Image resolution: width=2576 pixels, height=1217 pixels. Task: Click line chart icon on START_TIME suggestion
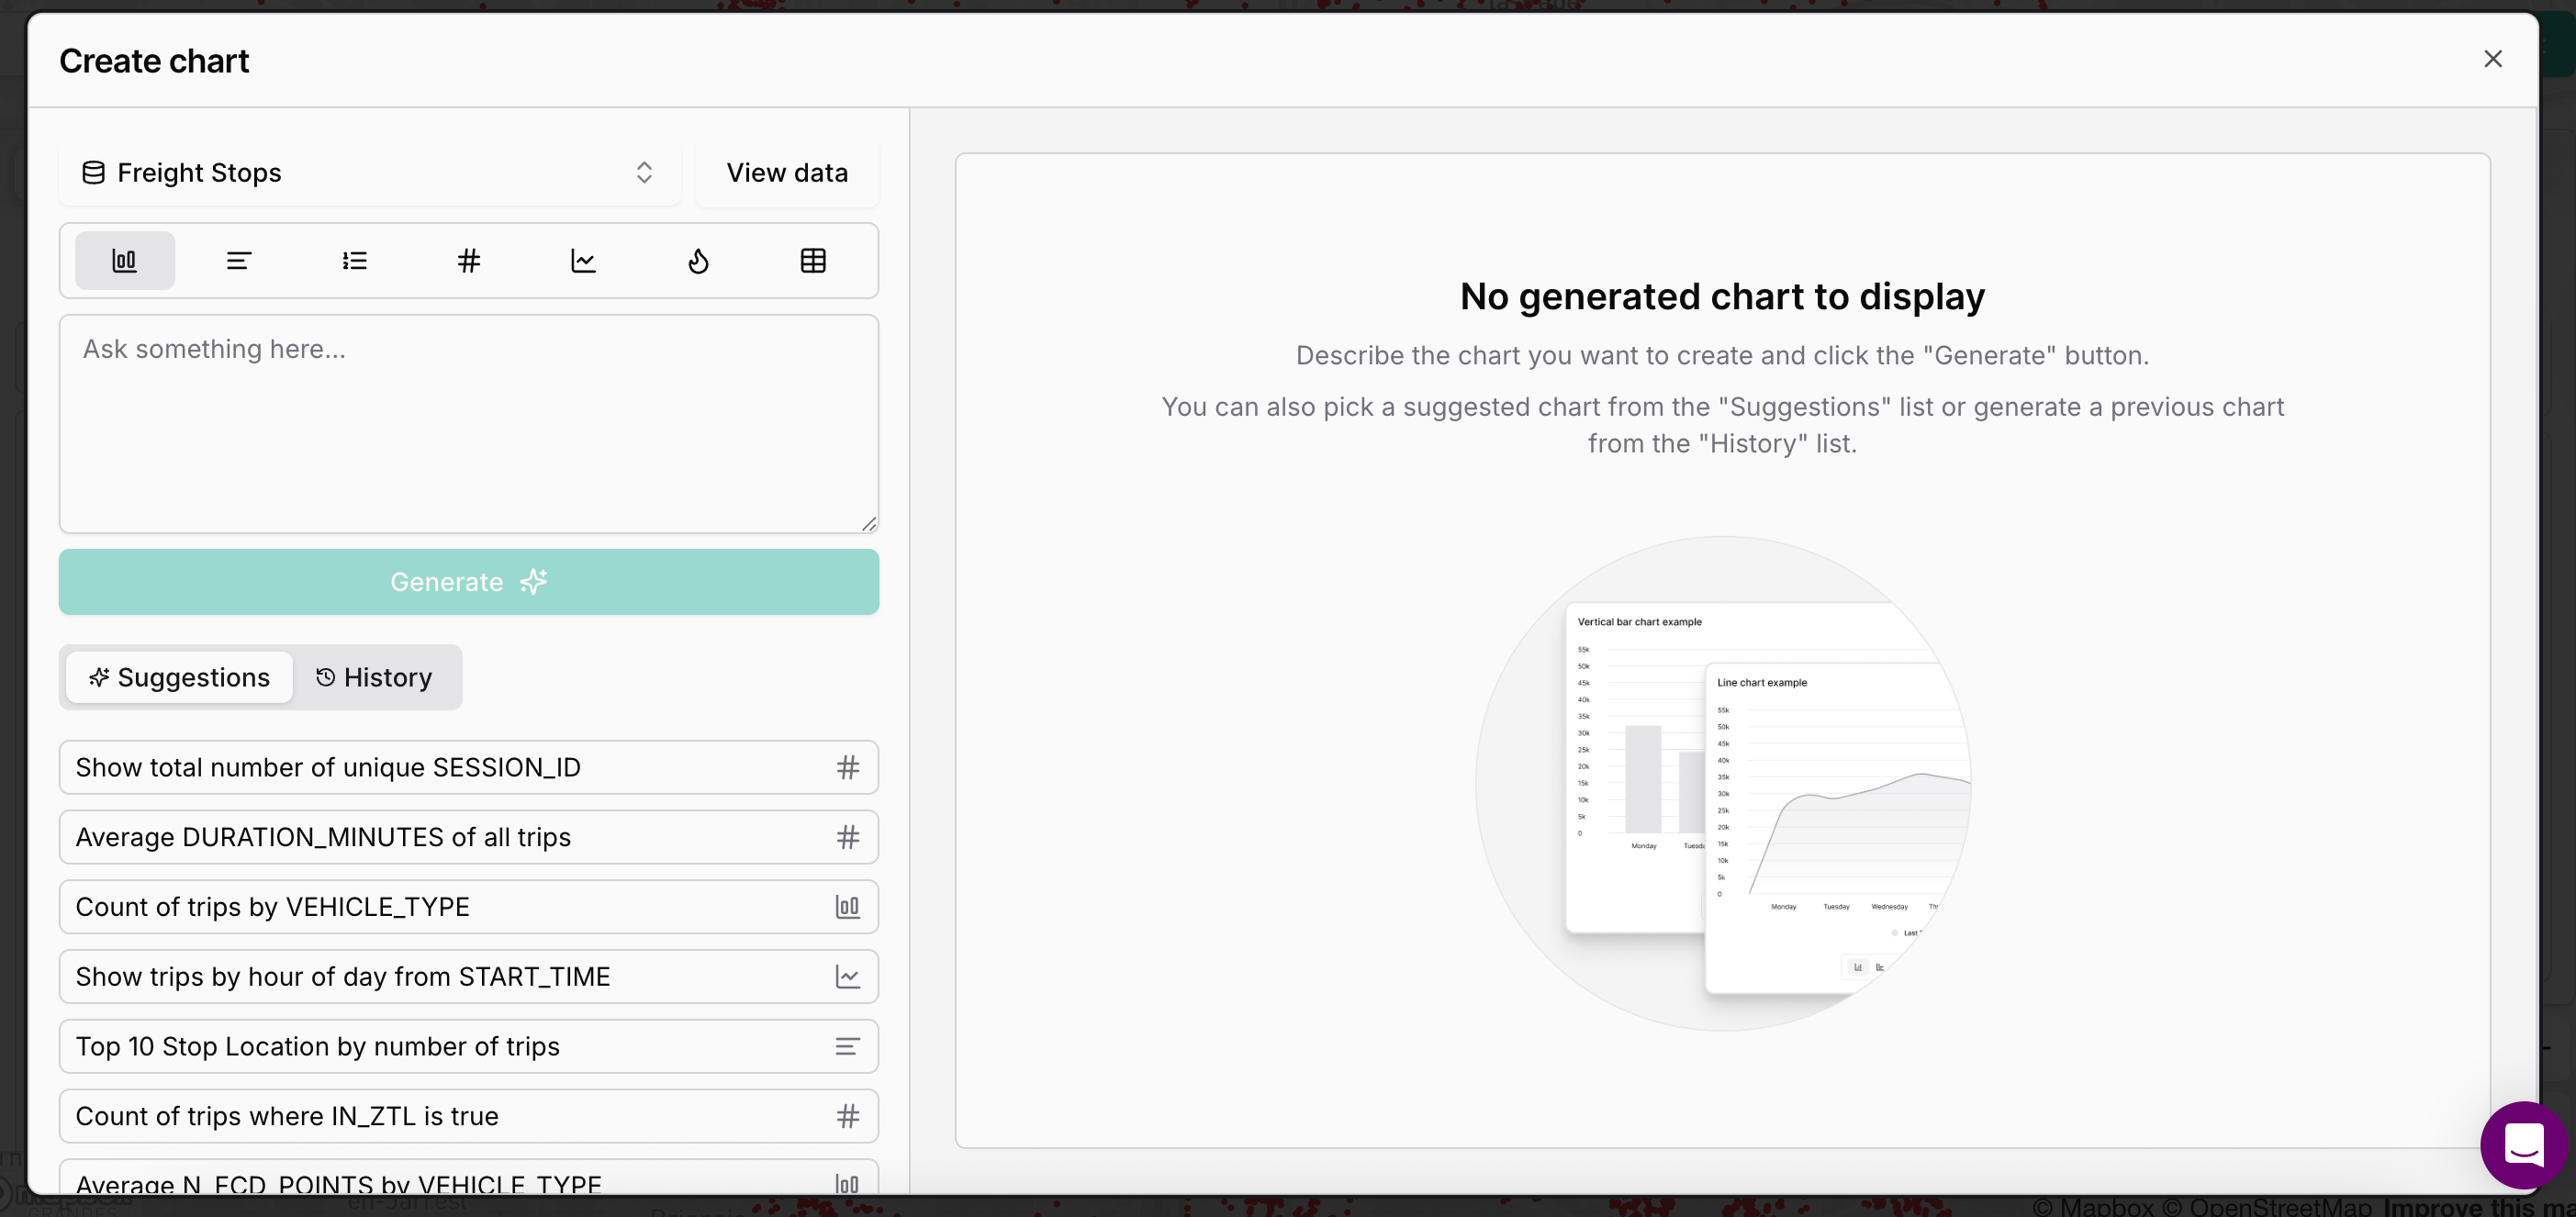point(848,977)
